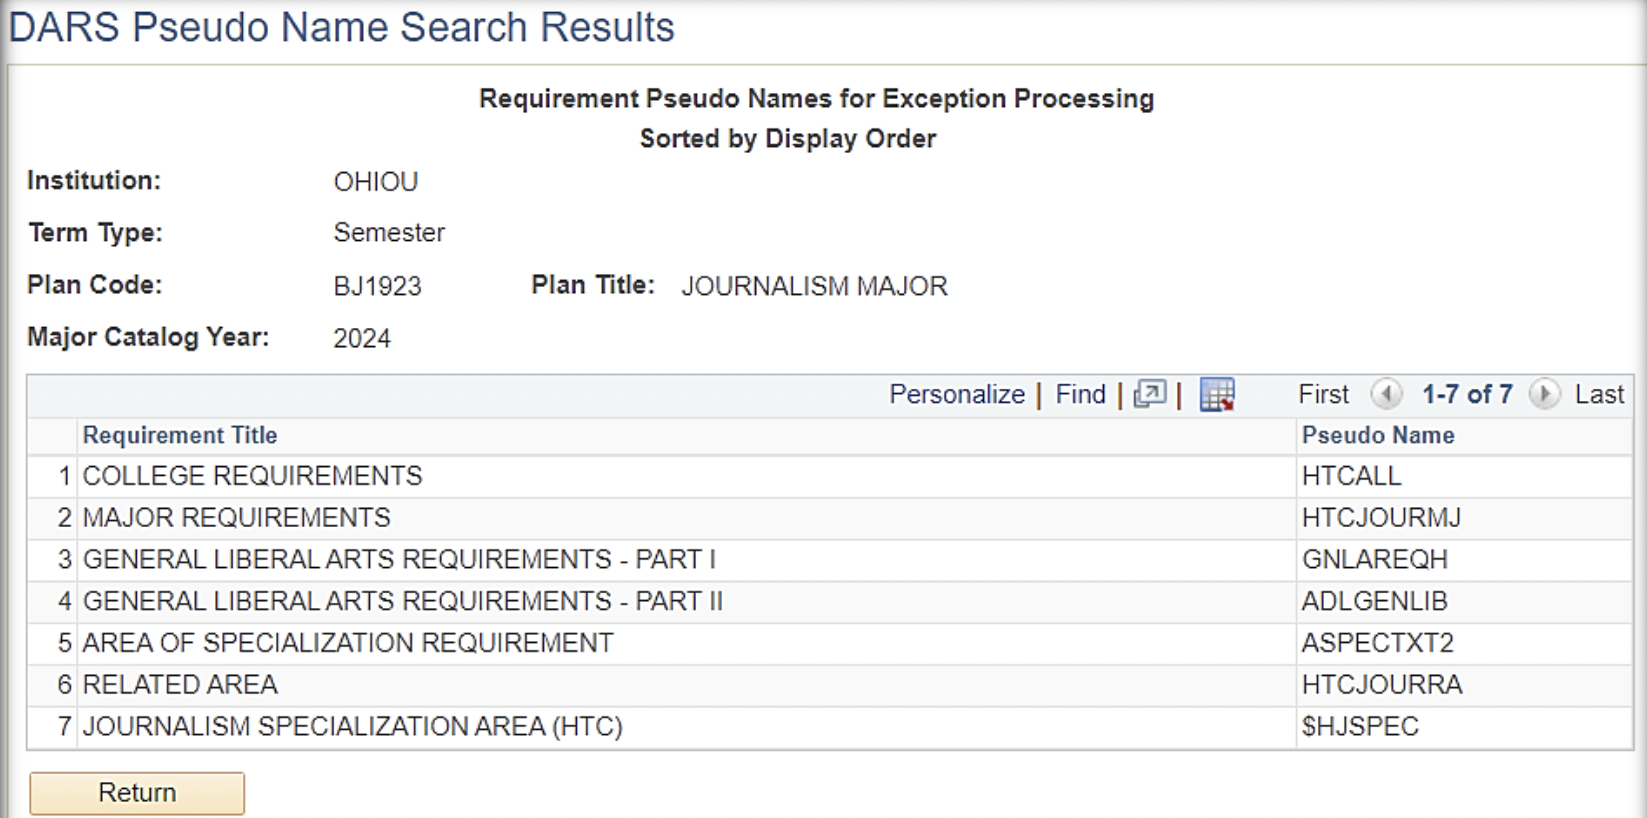Click the Return button
1647x818 pixels.
(x=136, y=792)
